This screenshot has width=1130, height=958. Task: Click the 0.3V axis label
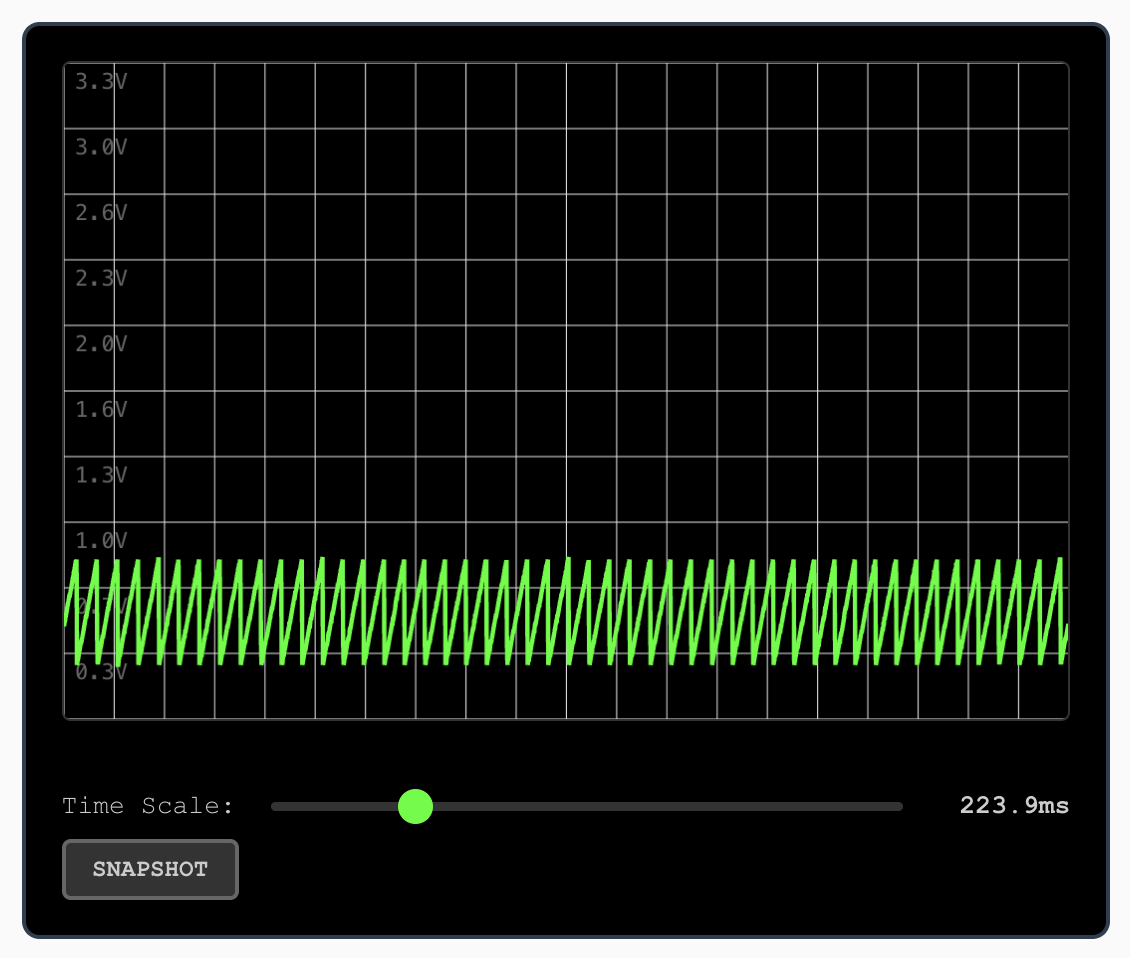click(101, 672)
